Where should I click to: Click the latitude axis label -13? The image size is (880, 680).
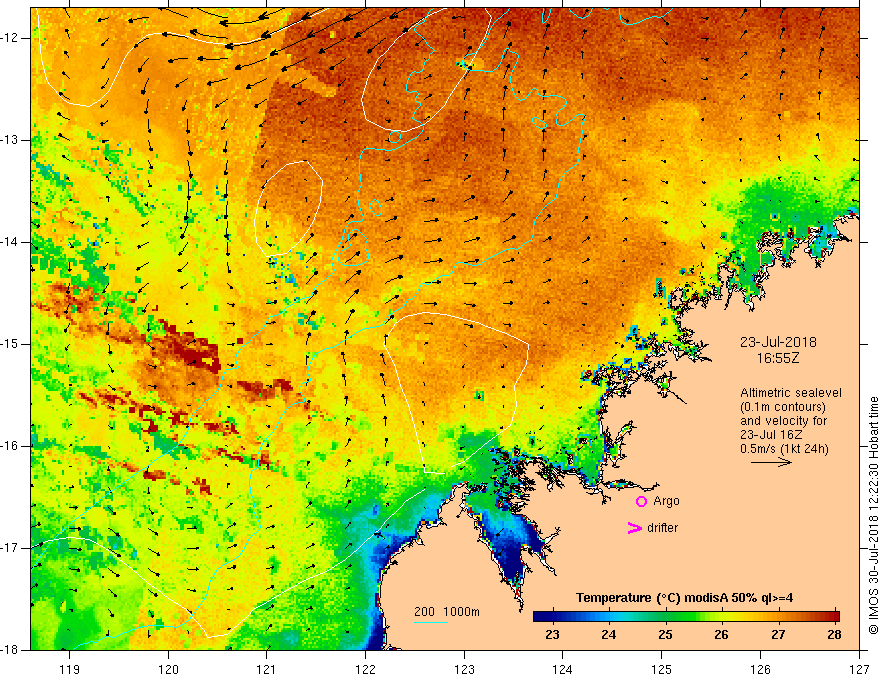[x=10, y=140]
